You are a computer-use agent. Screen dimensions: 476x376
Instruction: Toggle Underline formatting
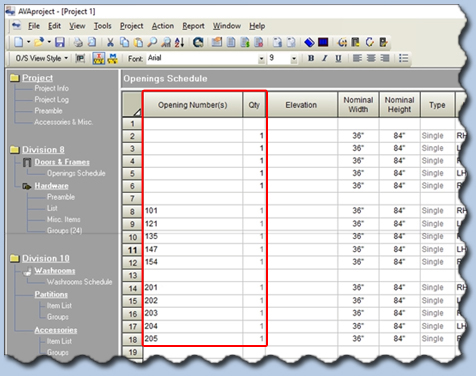coord(338,58)
